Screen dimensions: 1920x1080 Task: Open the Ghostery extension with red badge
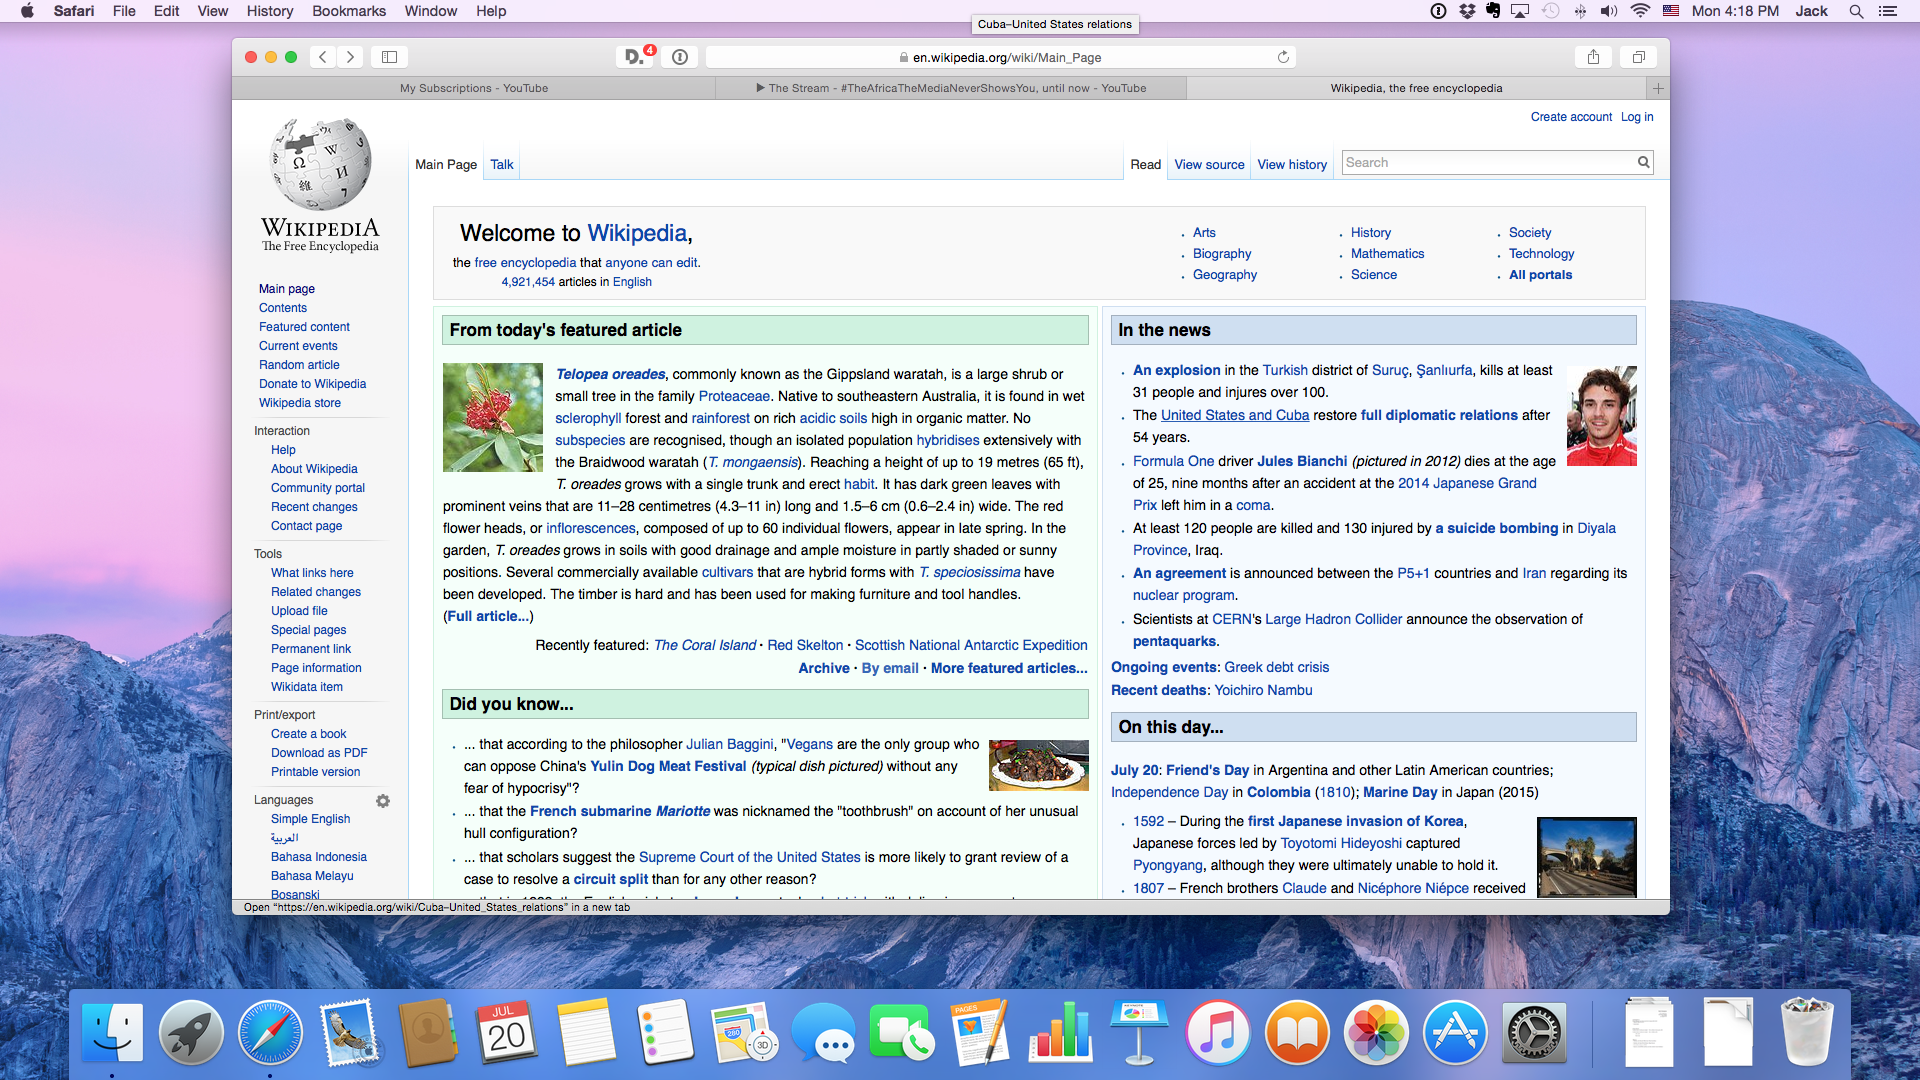(x=636, y=57)
